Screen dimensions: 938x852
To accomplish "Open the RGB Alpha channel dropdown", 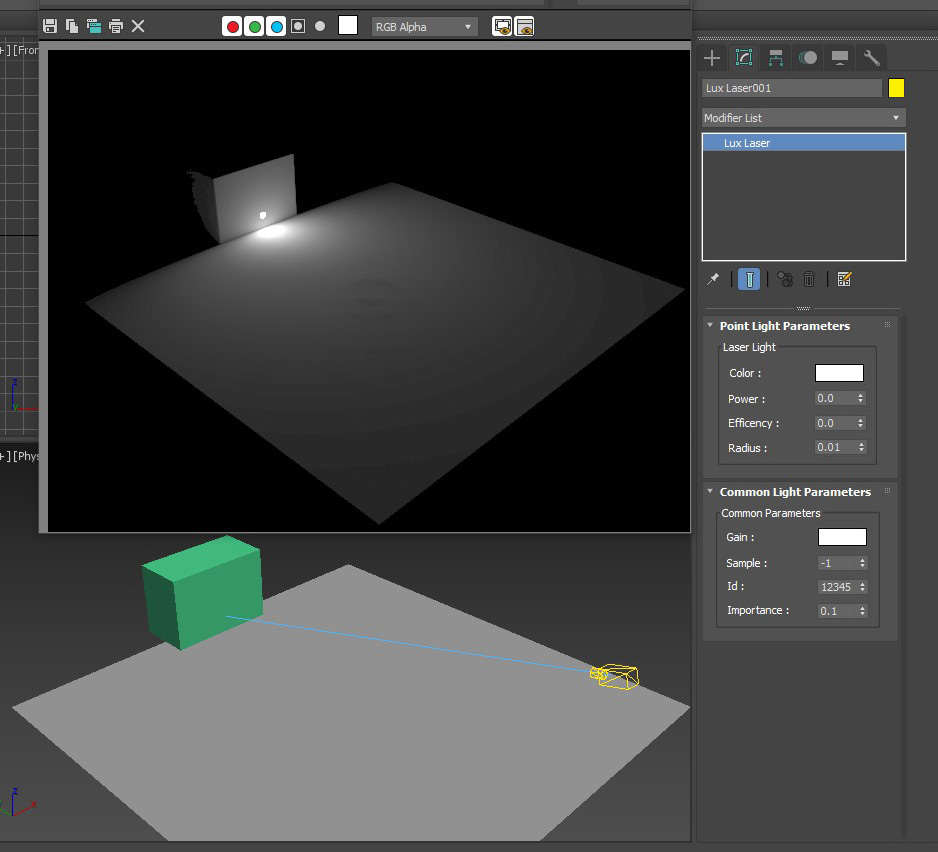I will pos(424,27).
